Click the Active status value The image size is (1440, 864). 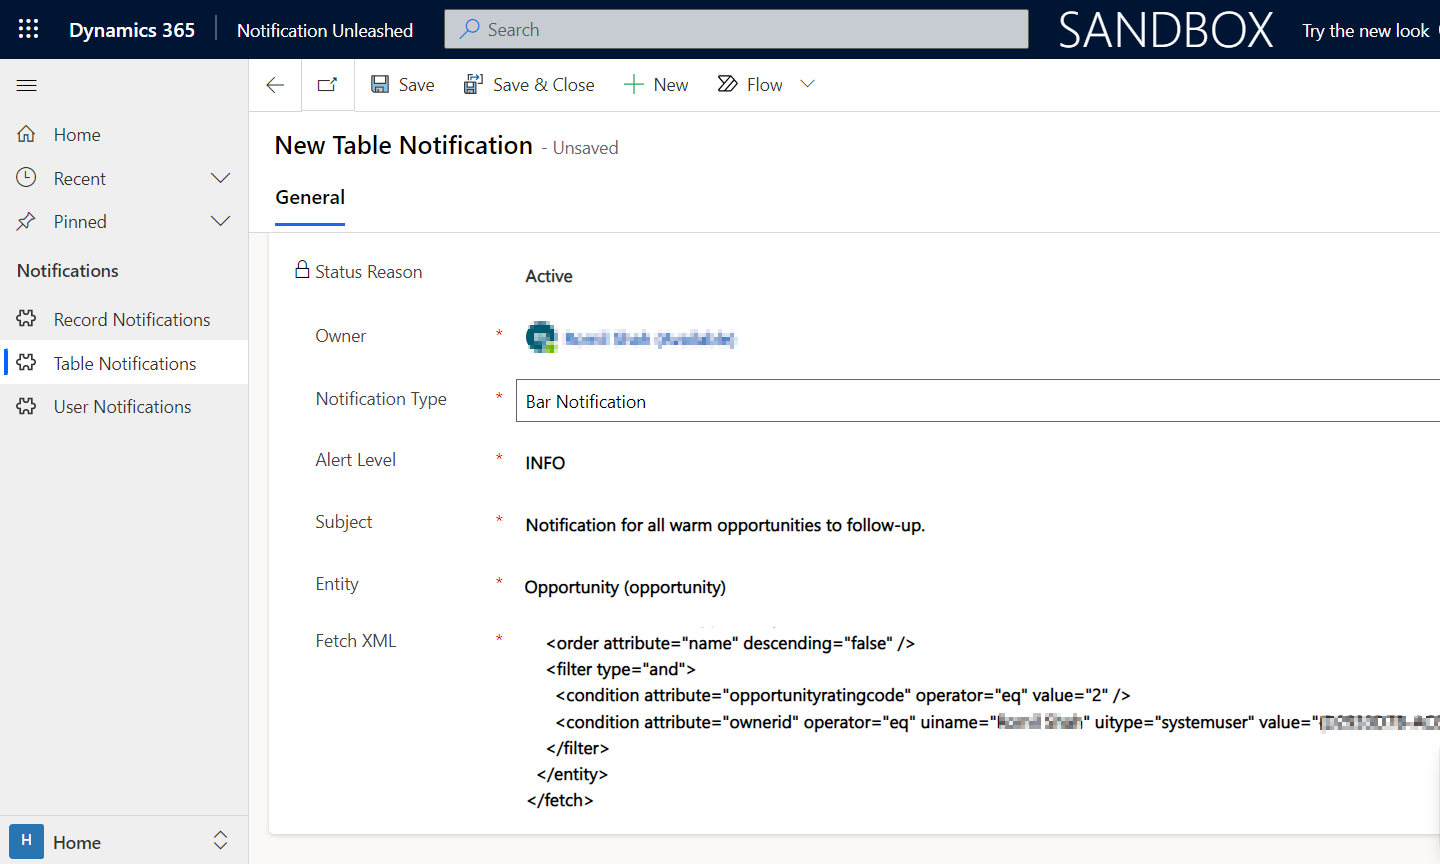point(549,276)
